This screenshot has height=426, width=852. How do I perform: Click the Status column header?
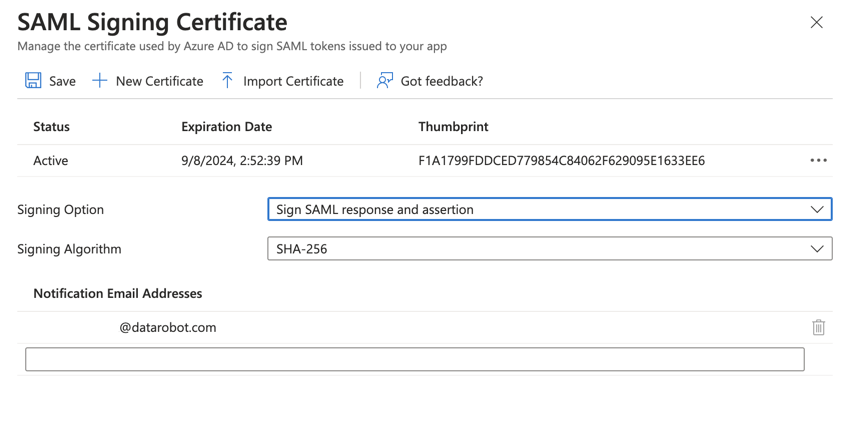(x=51, y=127)
